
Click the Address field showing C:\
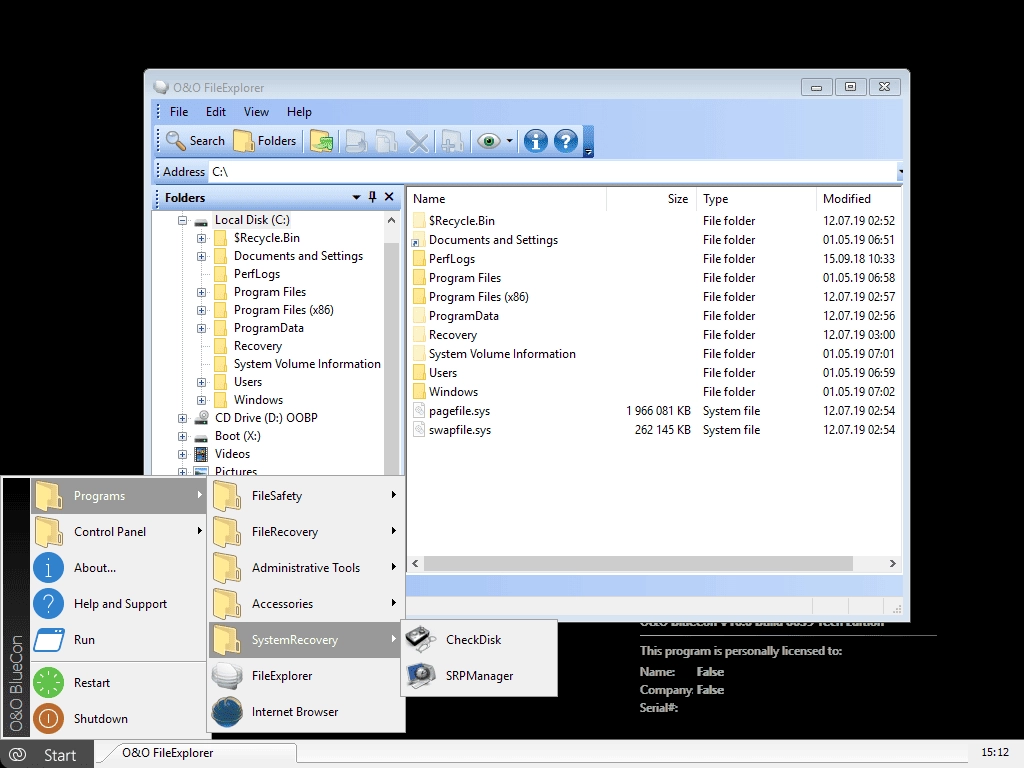(552, 171)
